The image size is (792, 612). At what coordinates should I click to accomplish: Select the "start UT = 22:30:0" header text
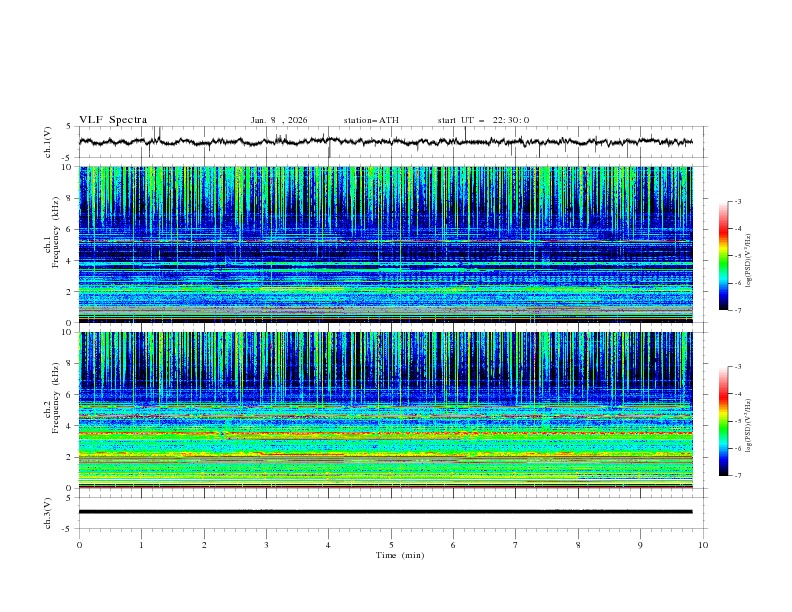click(483, 120)
